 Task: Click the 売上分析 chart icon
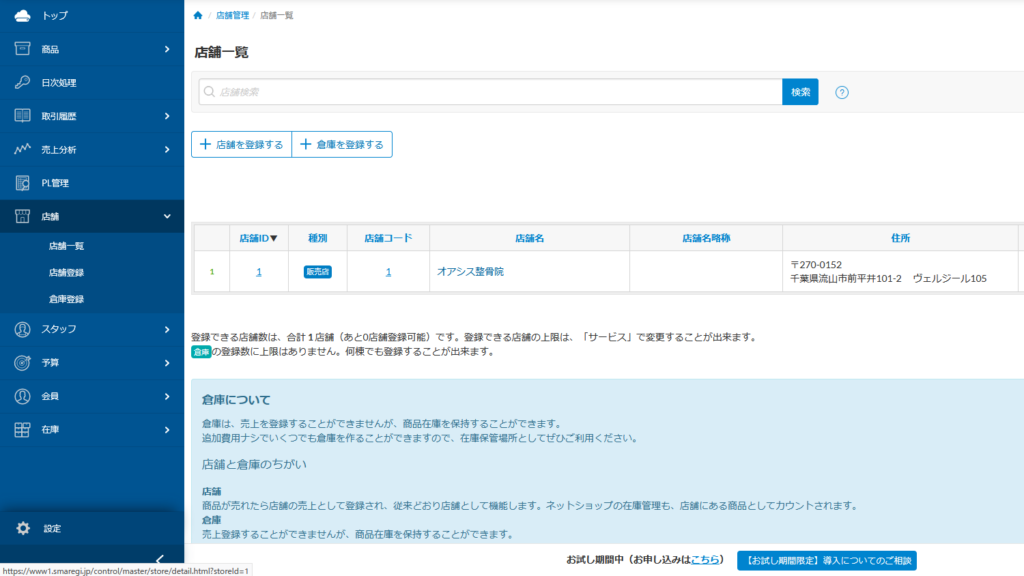tap(22, 150)
